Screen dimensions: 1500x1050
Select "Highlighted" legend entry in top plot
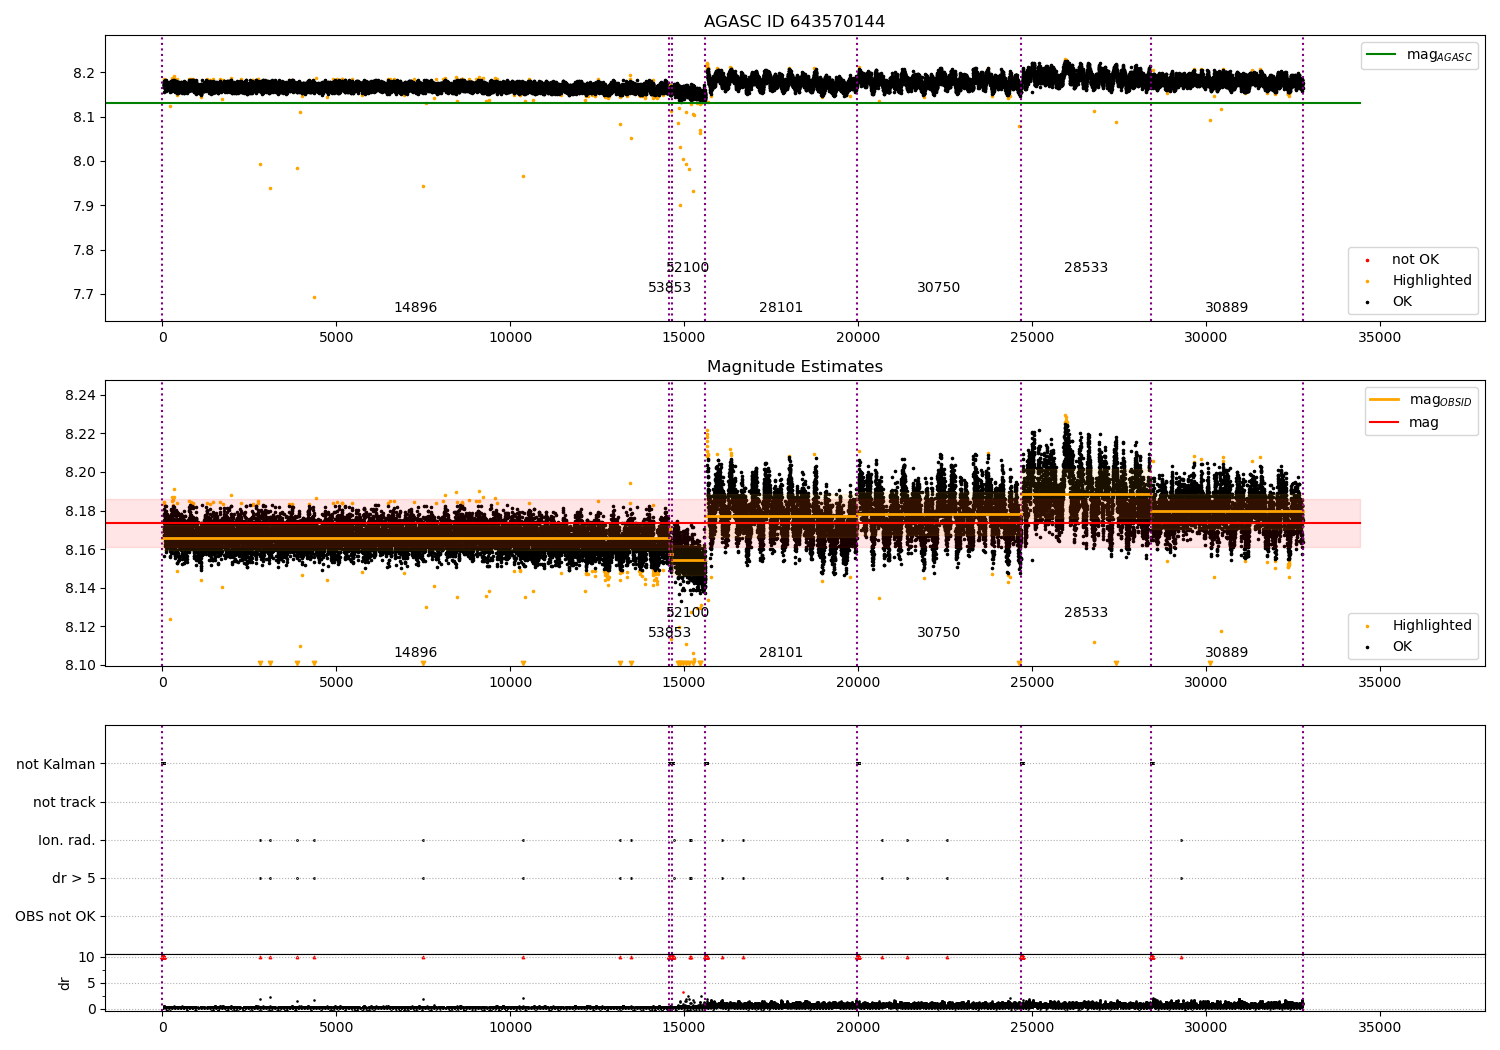1431,281
